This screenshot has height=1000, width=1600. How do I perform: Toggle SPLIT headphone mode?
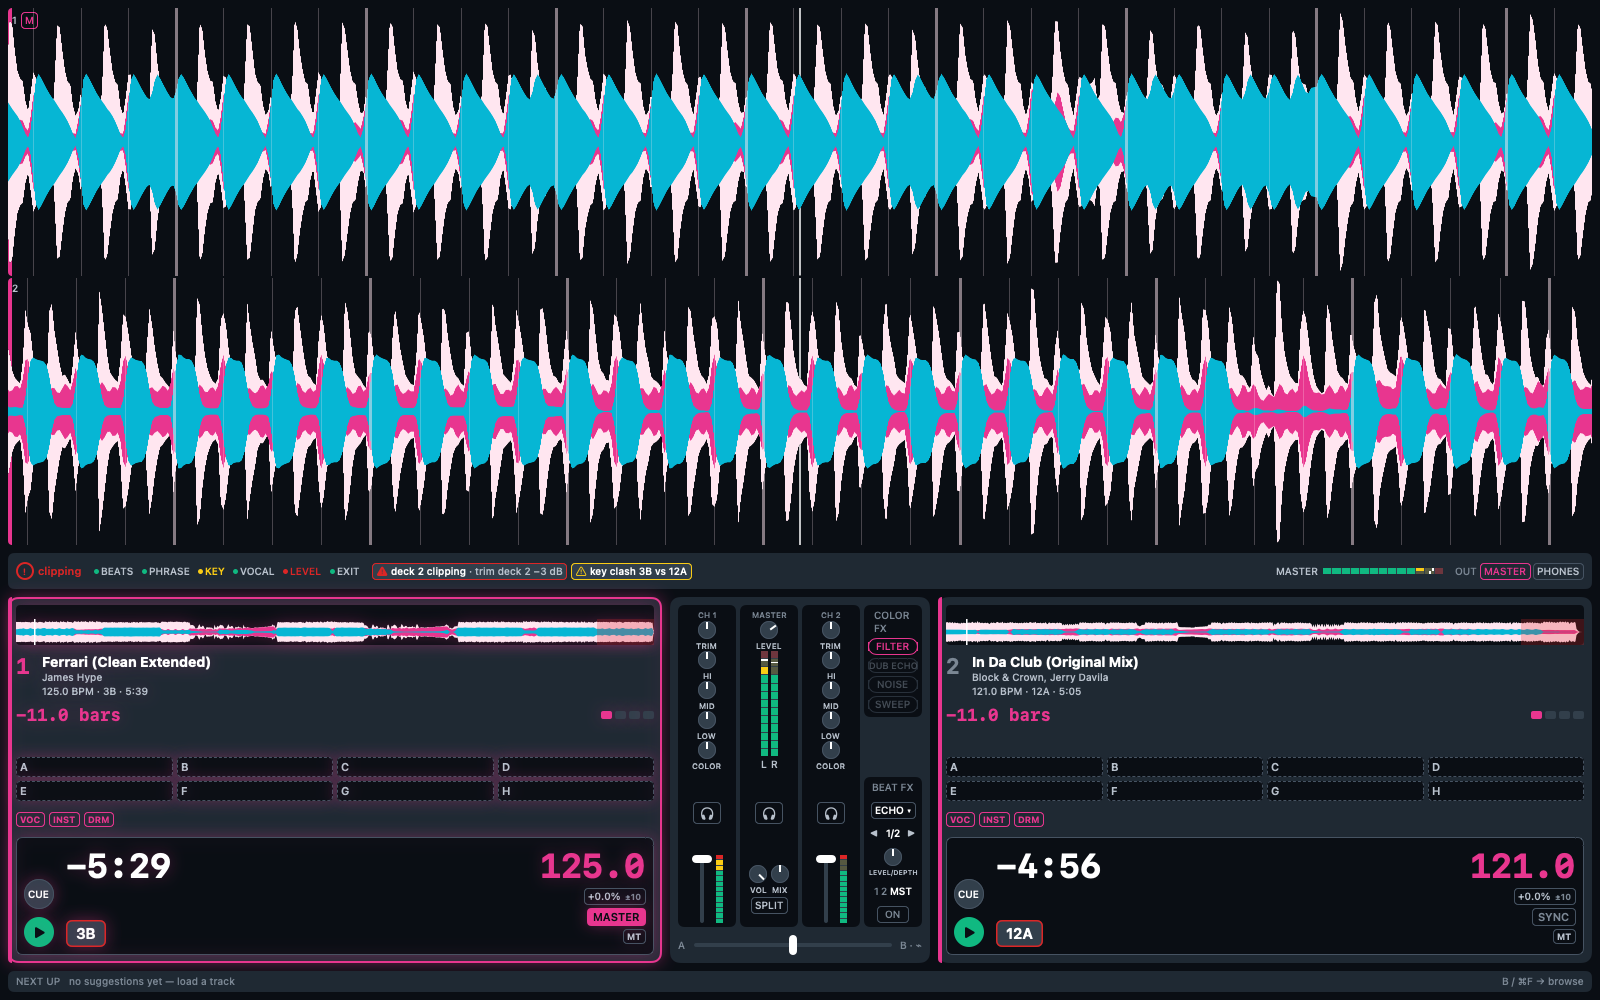769,905
